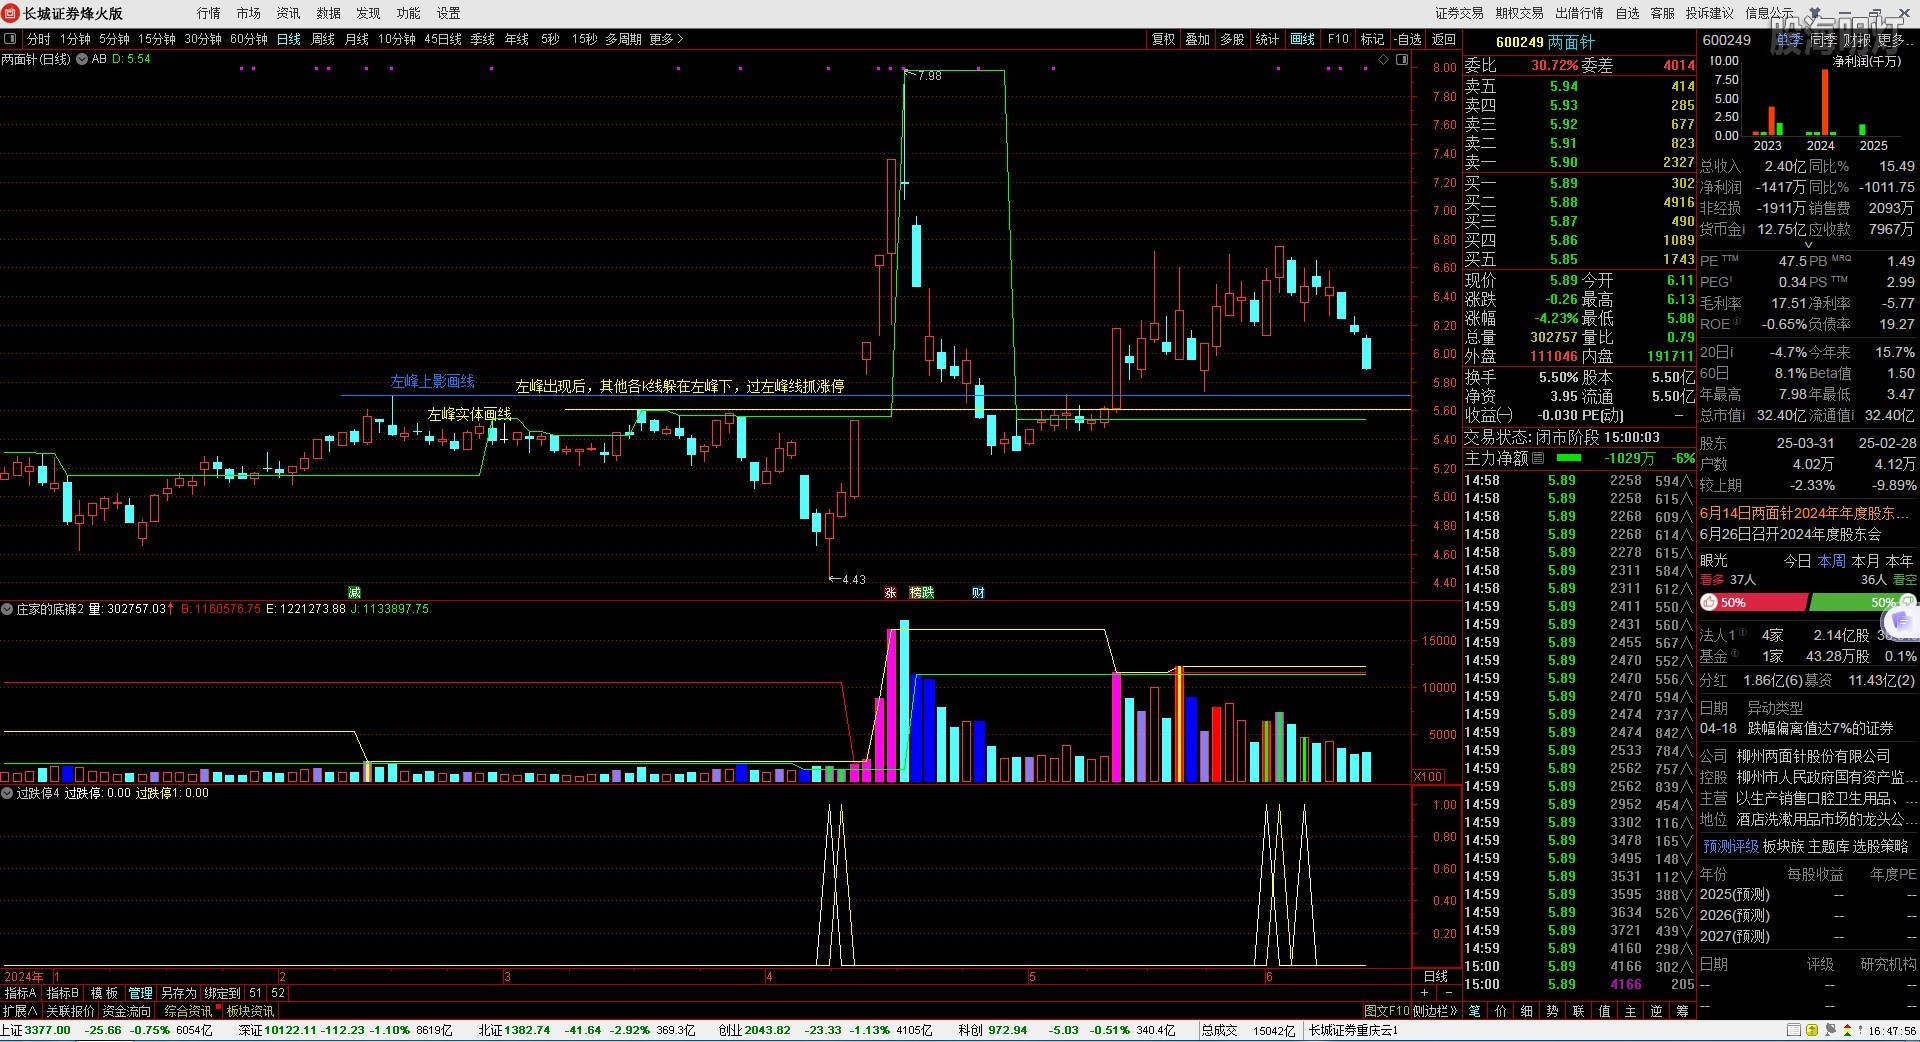Toggle the 标记 mark option
The image size is (1920, 1042).
[x=1372, y=39]
